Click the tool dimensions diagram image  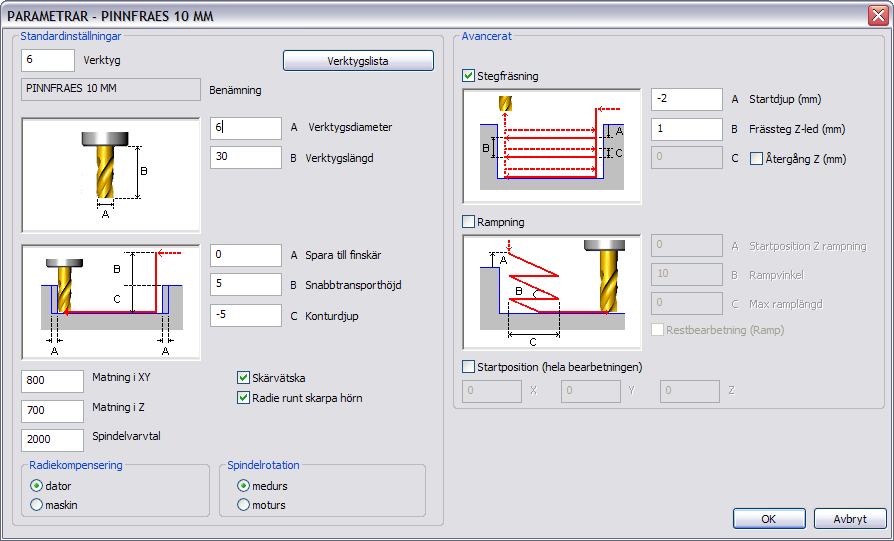click(111, 175)
